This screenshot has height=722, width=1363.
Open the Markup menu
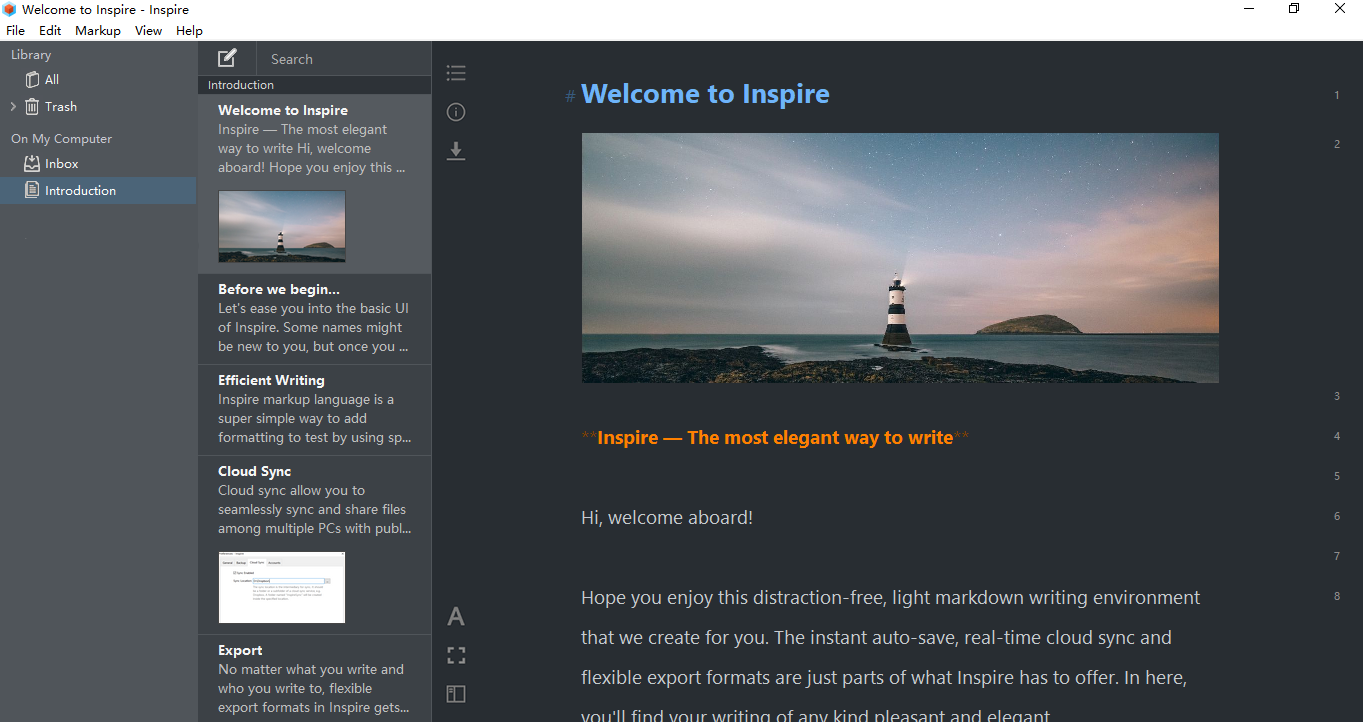(98, 30)
